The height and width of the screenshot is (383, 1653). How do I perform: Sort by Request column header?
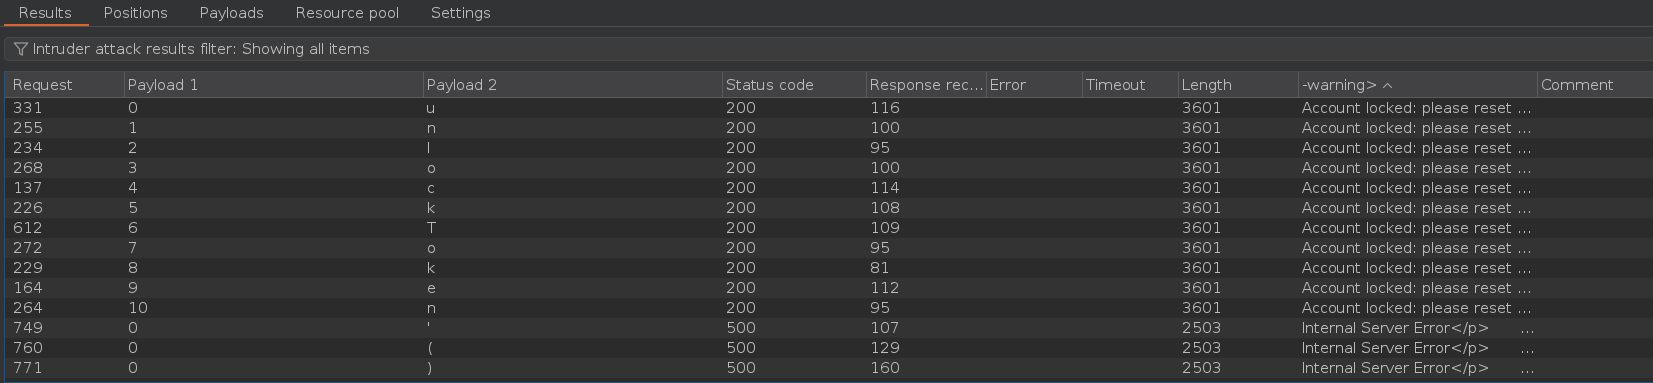coord(64,85)
